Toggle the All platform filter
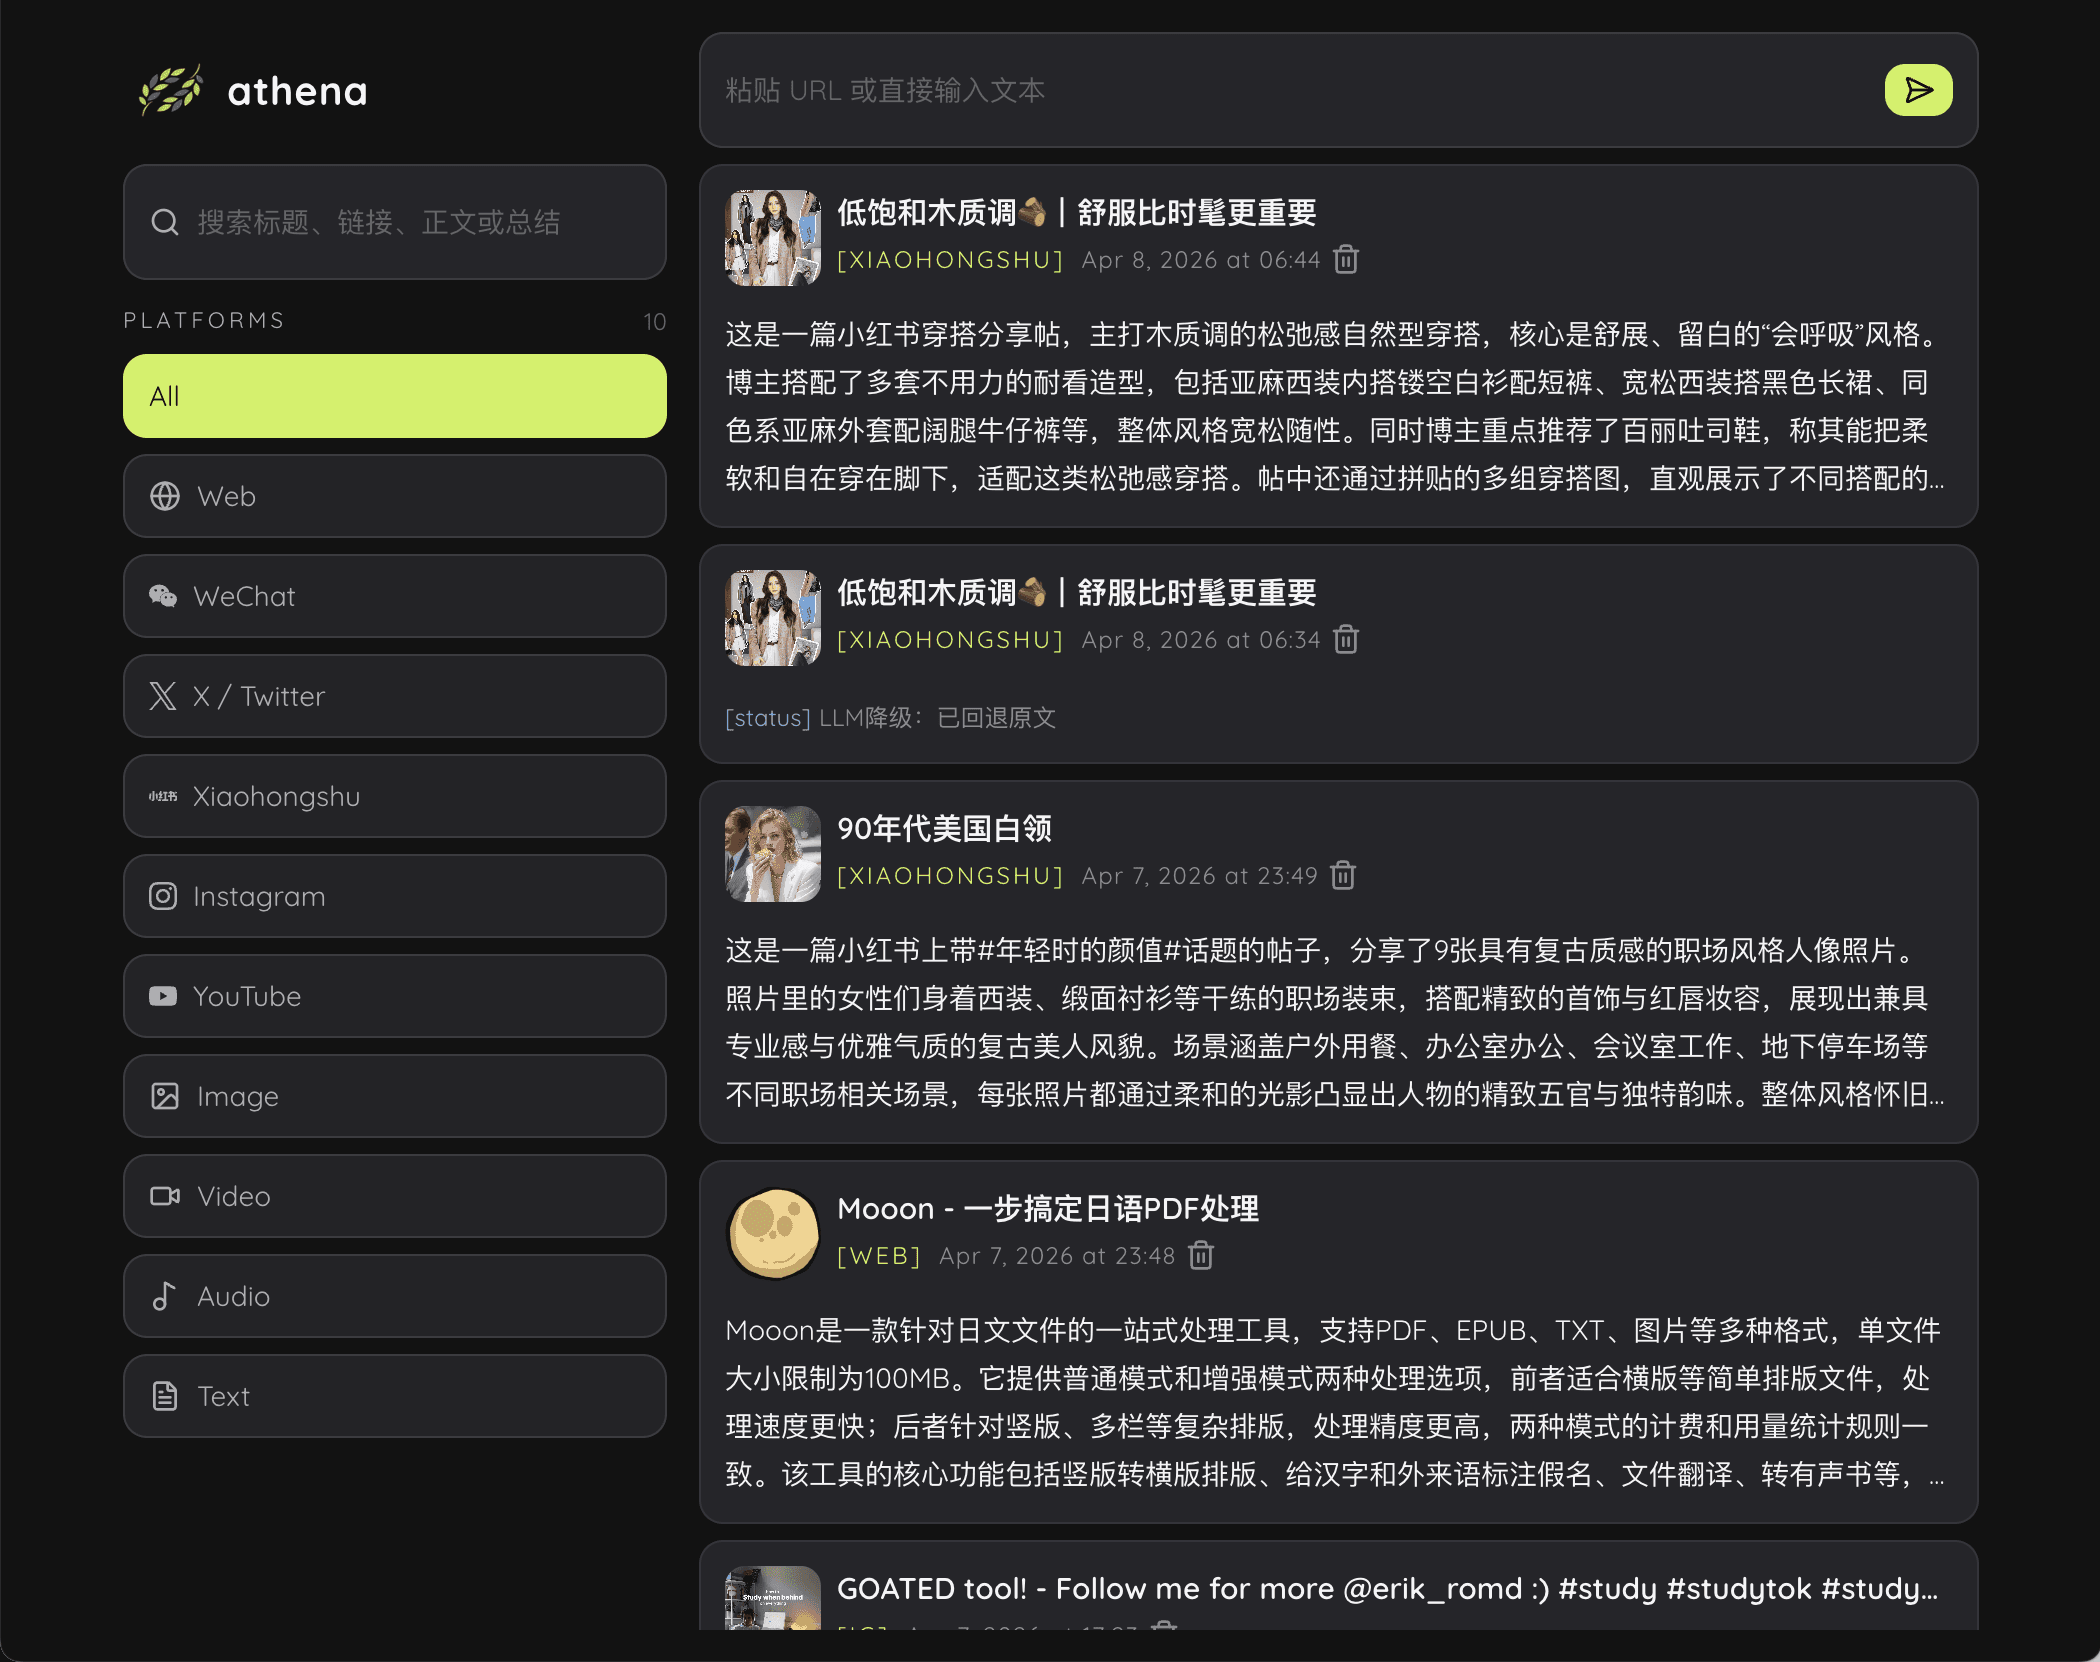Image resolution: width=2100 pixels, height=1662 pixels. click(395, 396)
